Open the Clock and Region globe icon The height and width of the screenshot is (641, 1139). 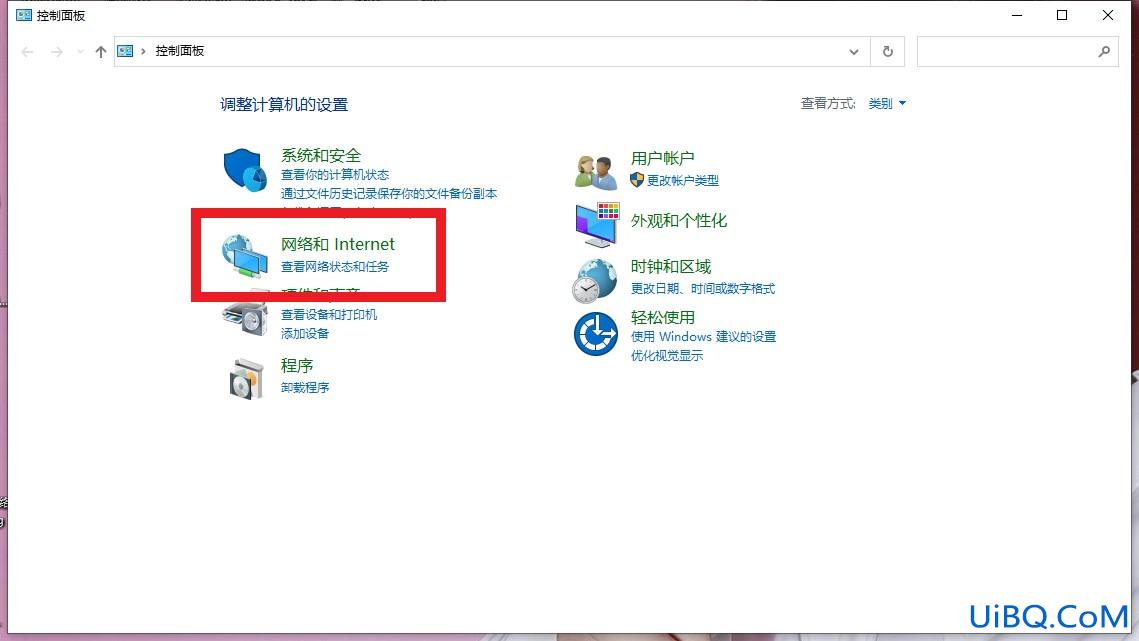click(595, 281)
